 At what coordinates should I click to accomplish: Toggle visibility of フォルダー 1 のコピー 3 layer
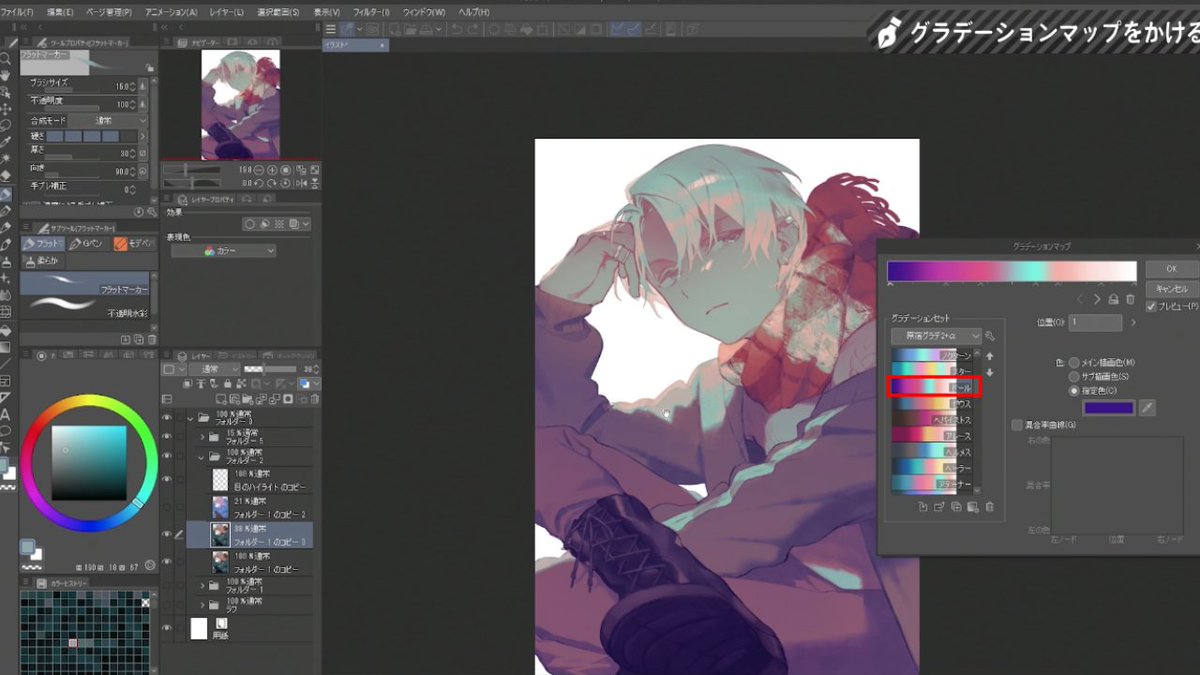[x=167, y=535]
